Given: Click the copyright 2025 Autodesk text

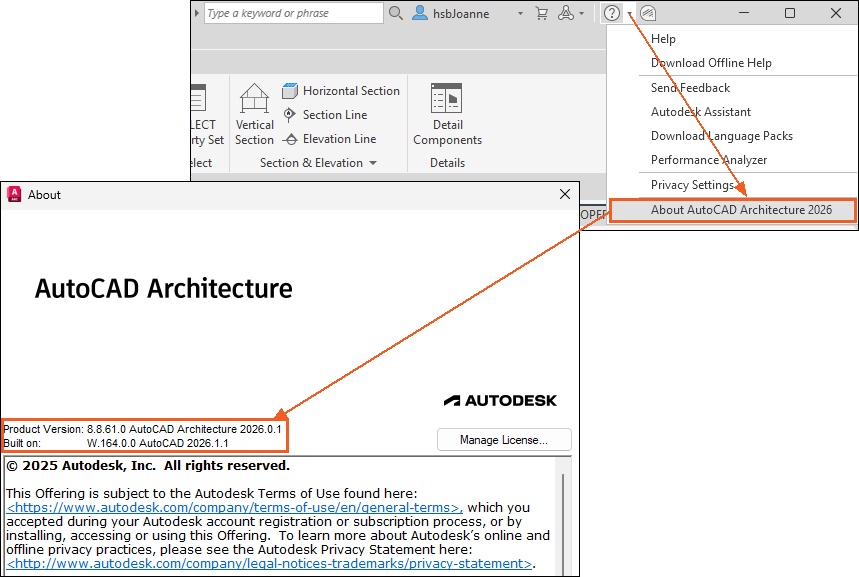Looking at the screenshot, I should 148,466.
